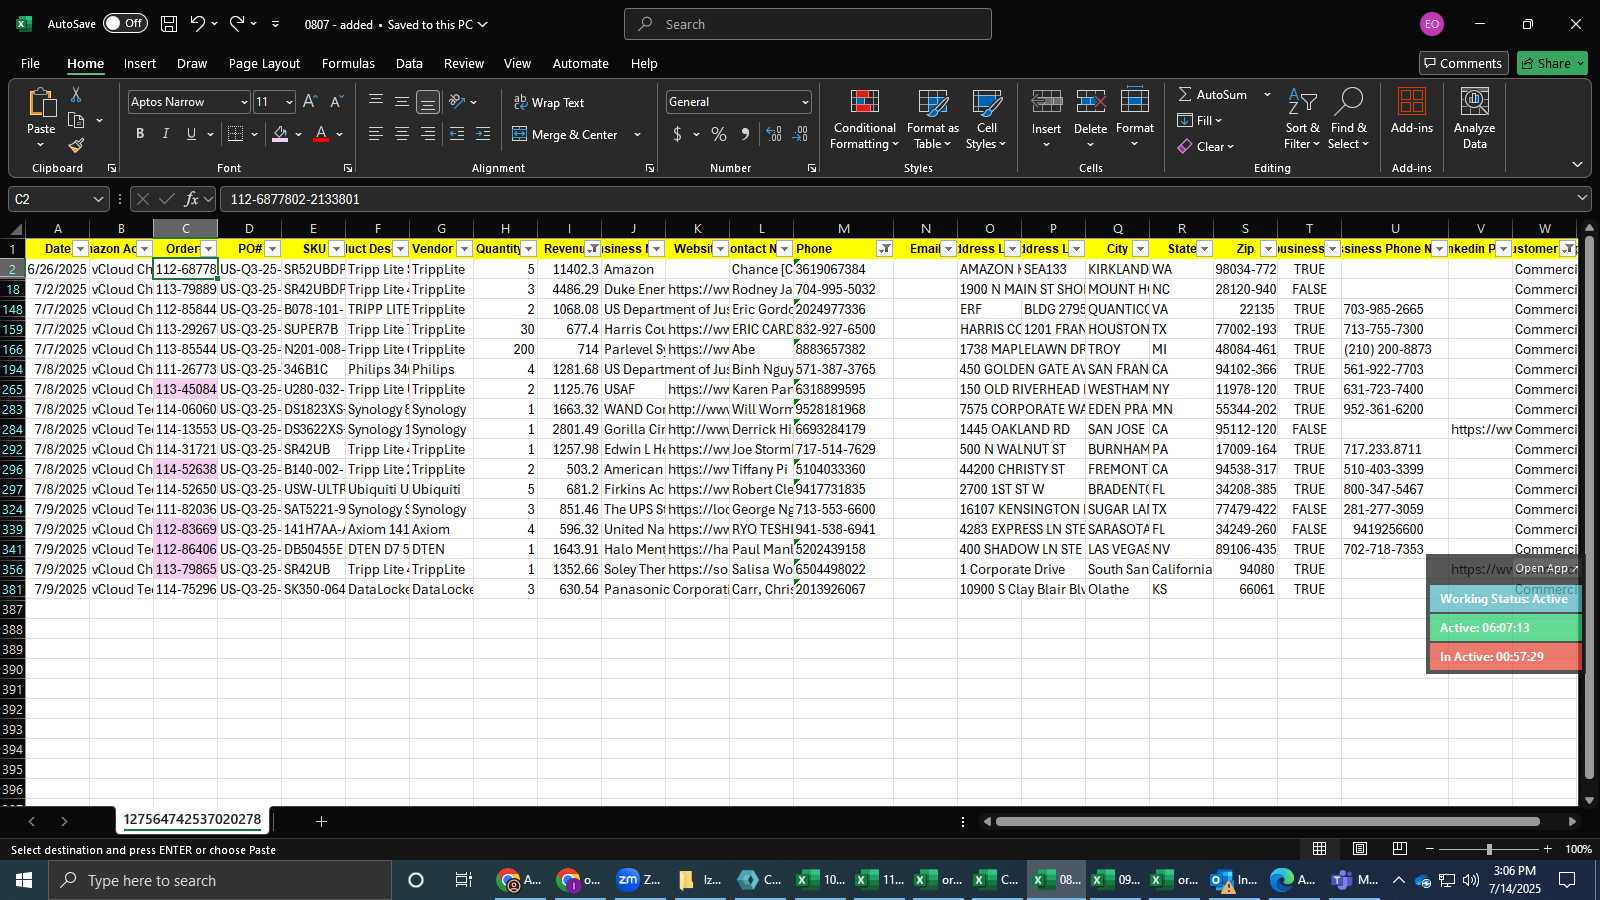Toggle Underline formatting

click(191, 134)
